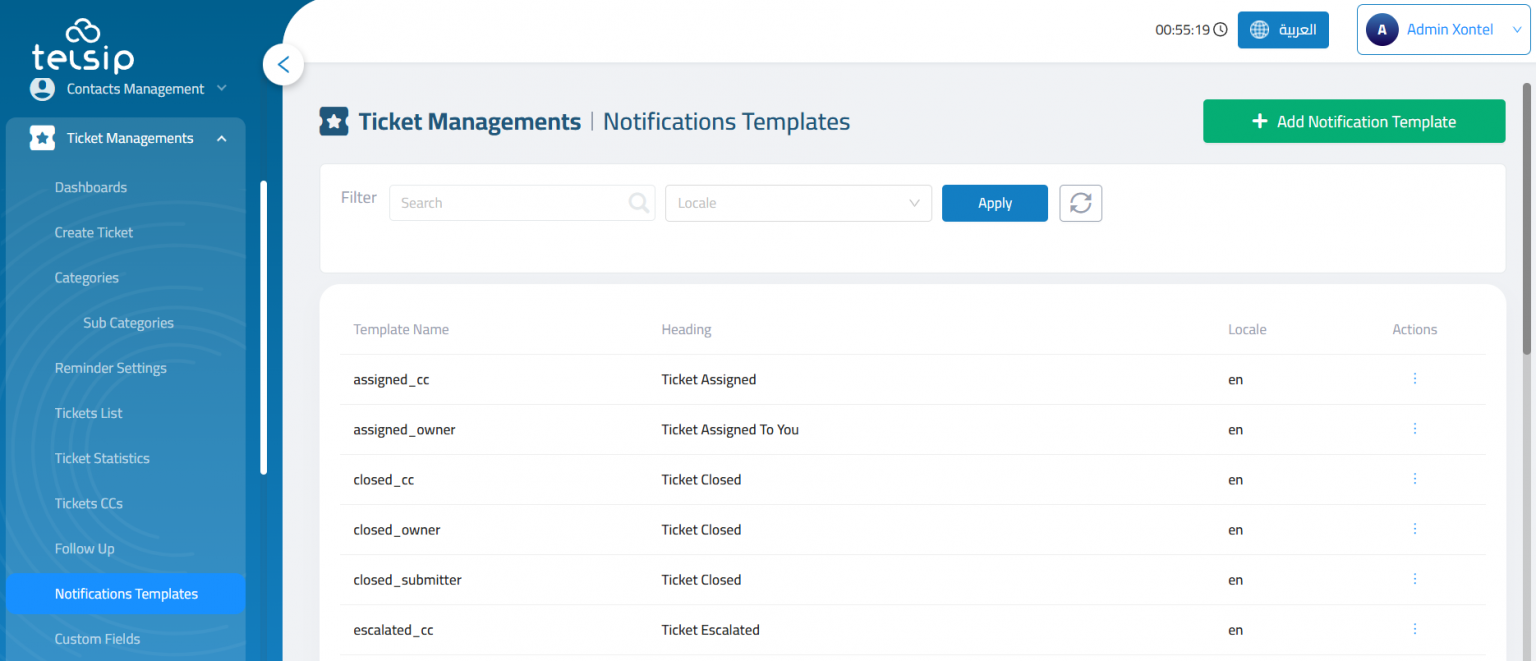Click the Admin Xontel avatar circle
The image size is (1536, 661).
pos(1382,29)
